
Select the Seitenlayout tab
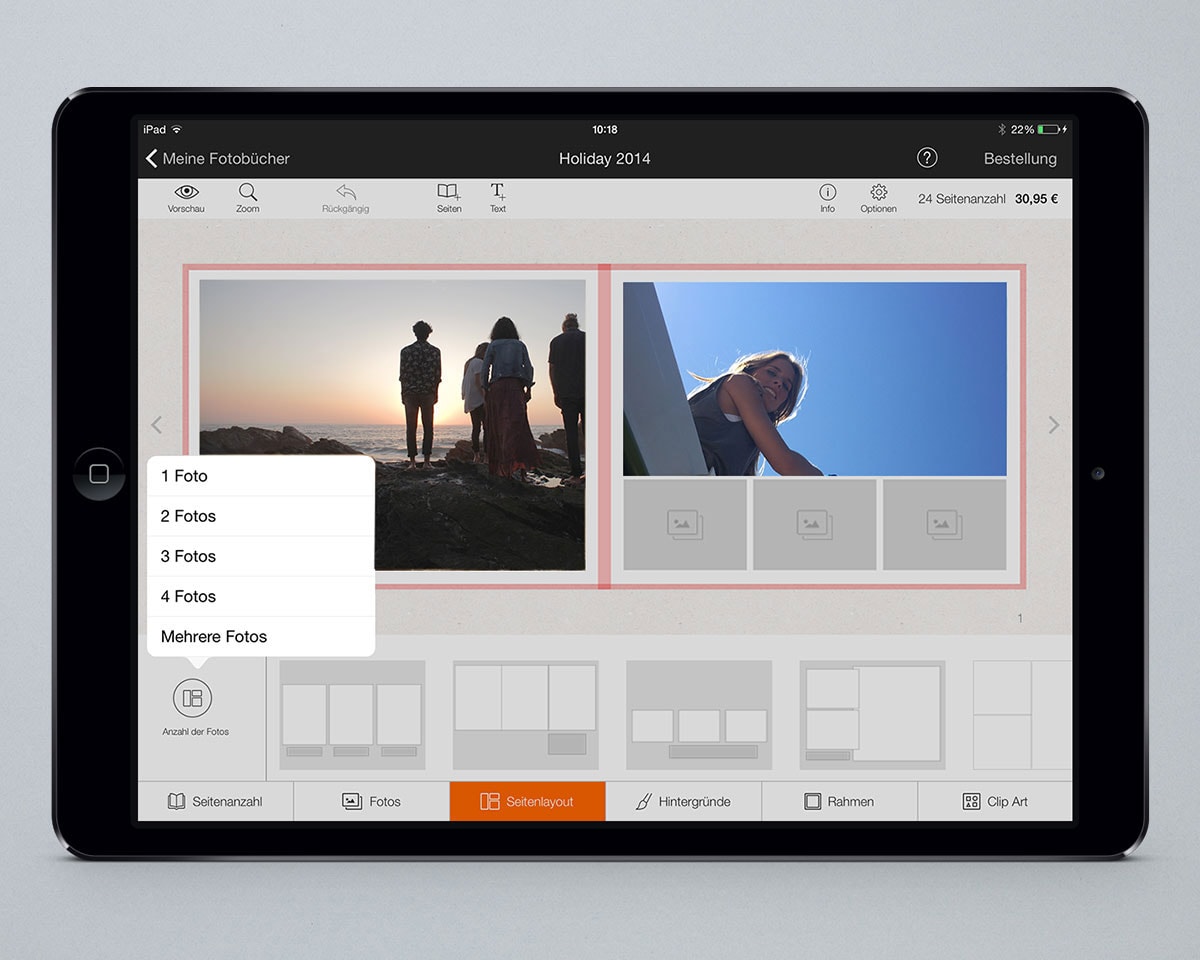click(527, 801)
